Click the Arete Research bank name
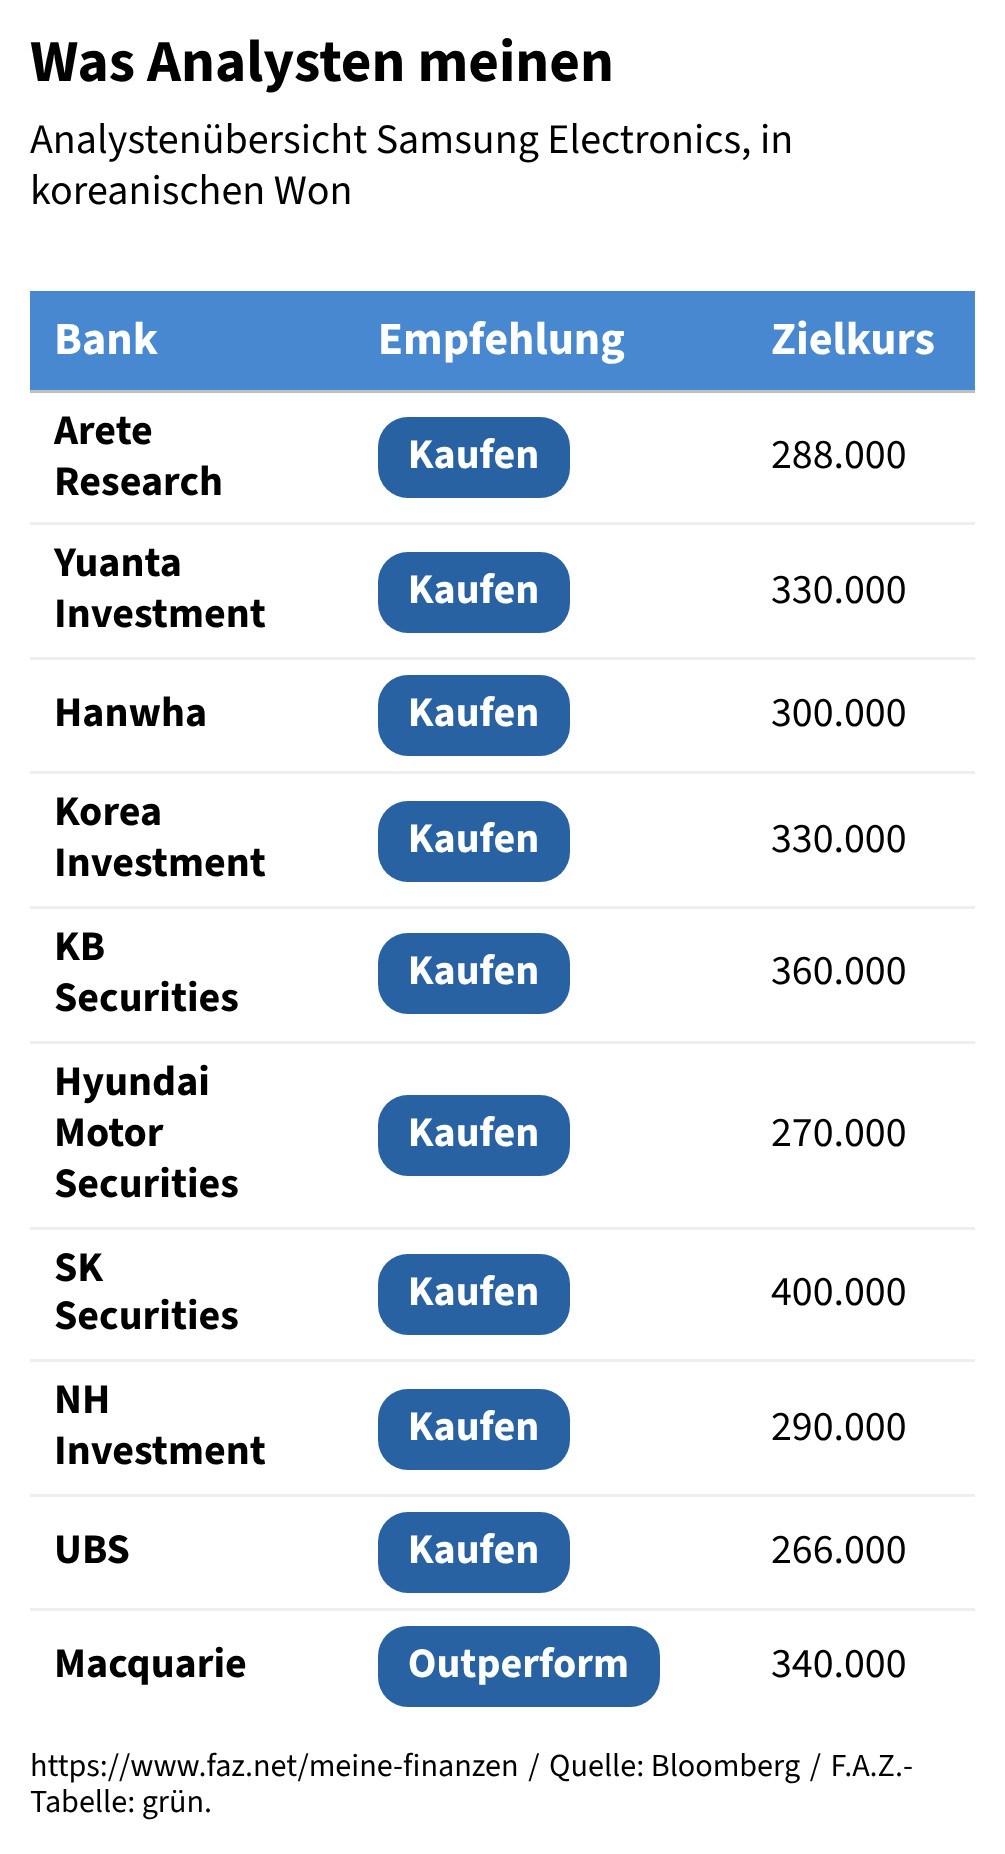 (x=138, y=457)
